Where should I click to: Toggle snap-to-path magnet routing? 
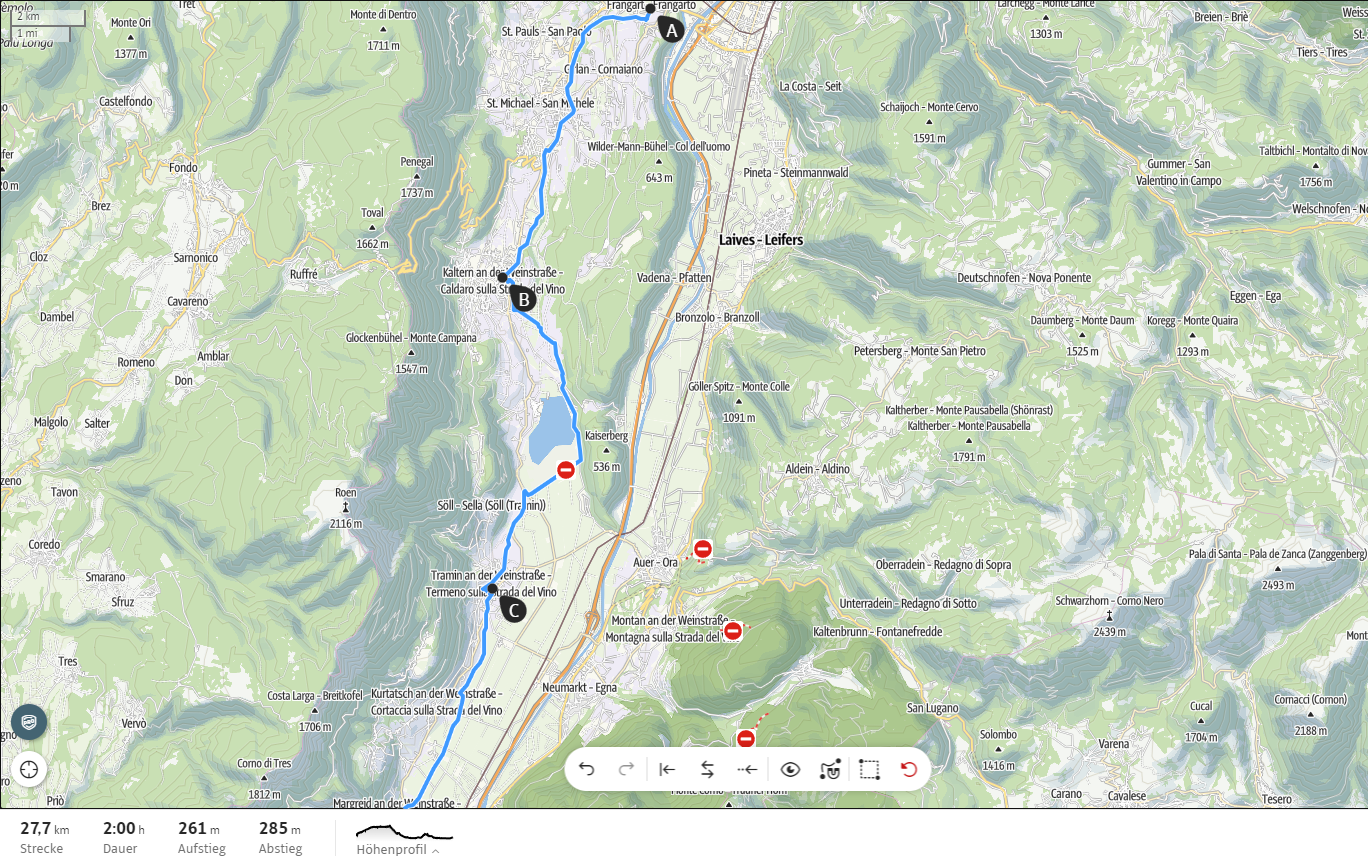(830, 769)
